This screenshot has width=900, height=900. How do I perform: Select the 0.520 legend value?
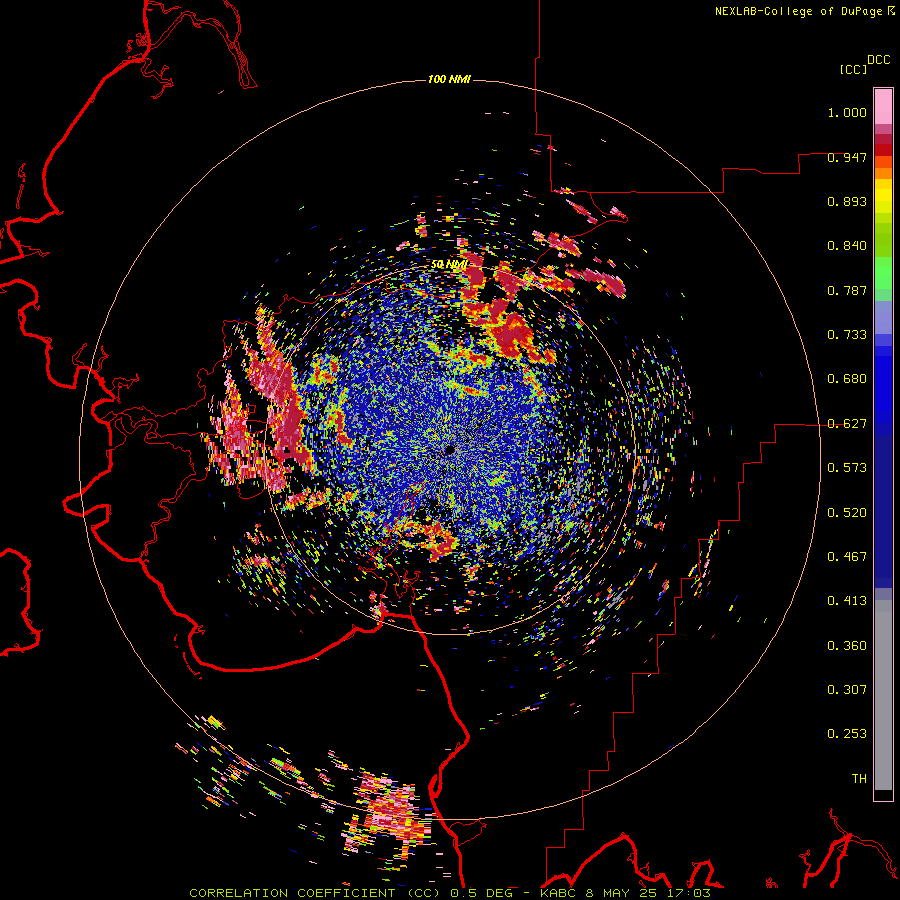point(847,513)
